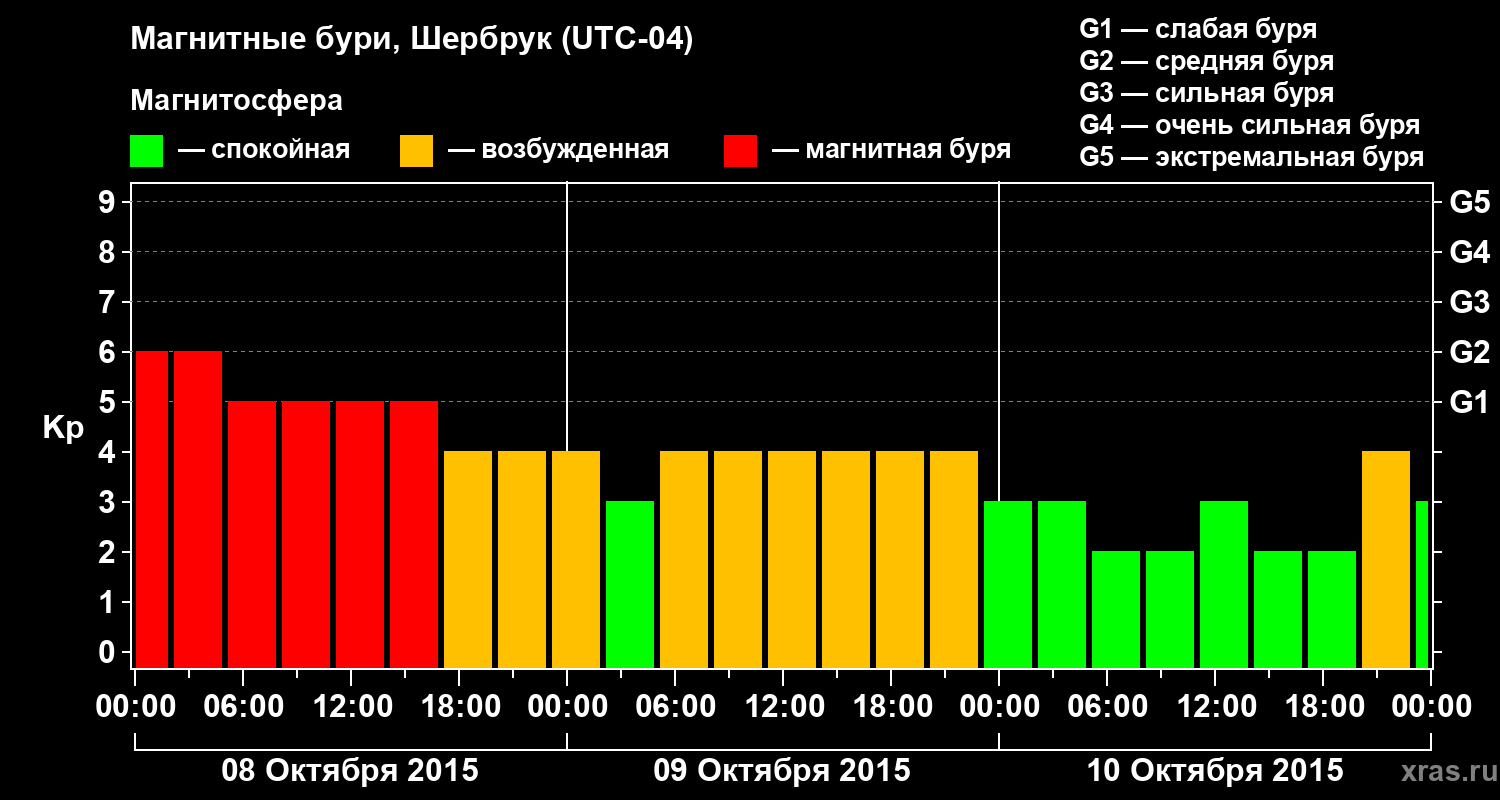Click the 06:00 time label for 10 Октября
Viewport: 1500px width, 800px height.
[1107, 707]
